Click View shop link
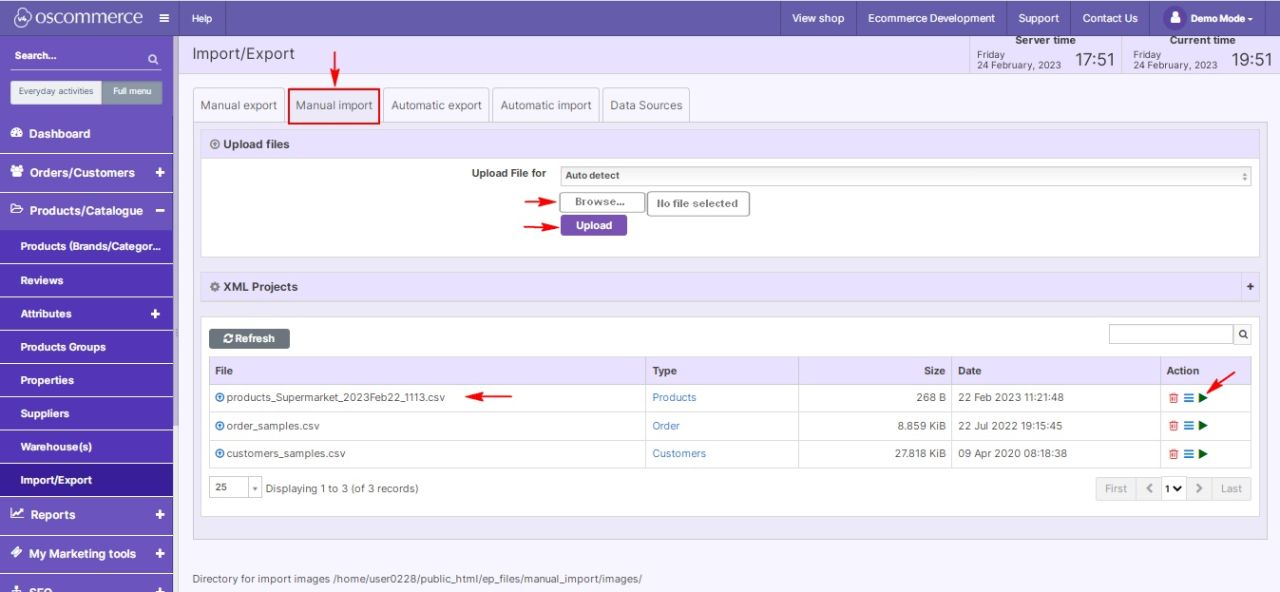The height and width of the screenshot is (592, 1280). point(818,18)
